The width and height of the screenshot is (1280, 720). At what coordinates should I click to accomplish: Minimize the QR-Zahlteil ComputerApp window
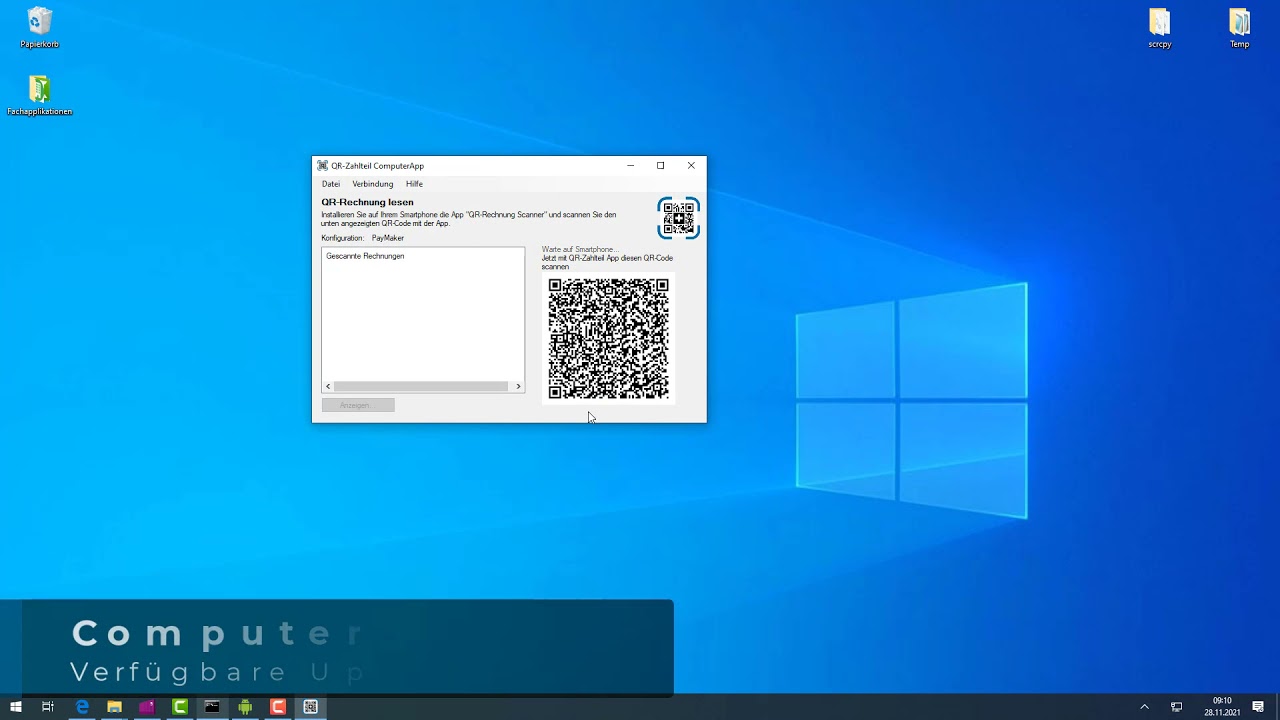coord(630,166)
